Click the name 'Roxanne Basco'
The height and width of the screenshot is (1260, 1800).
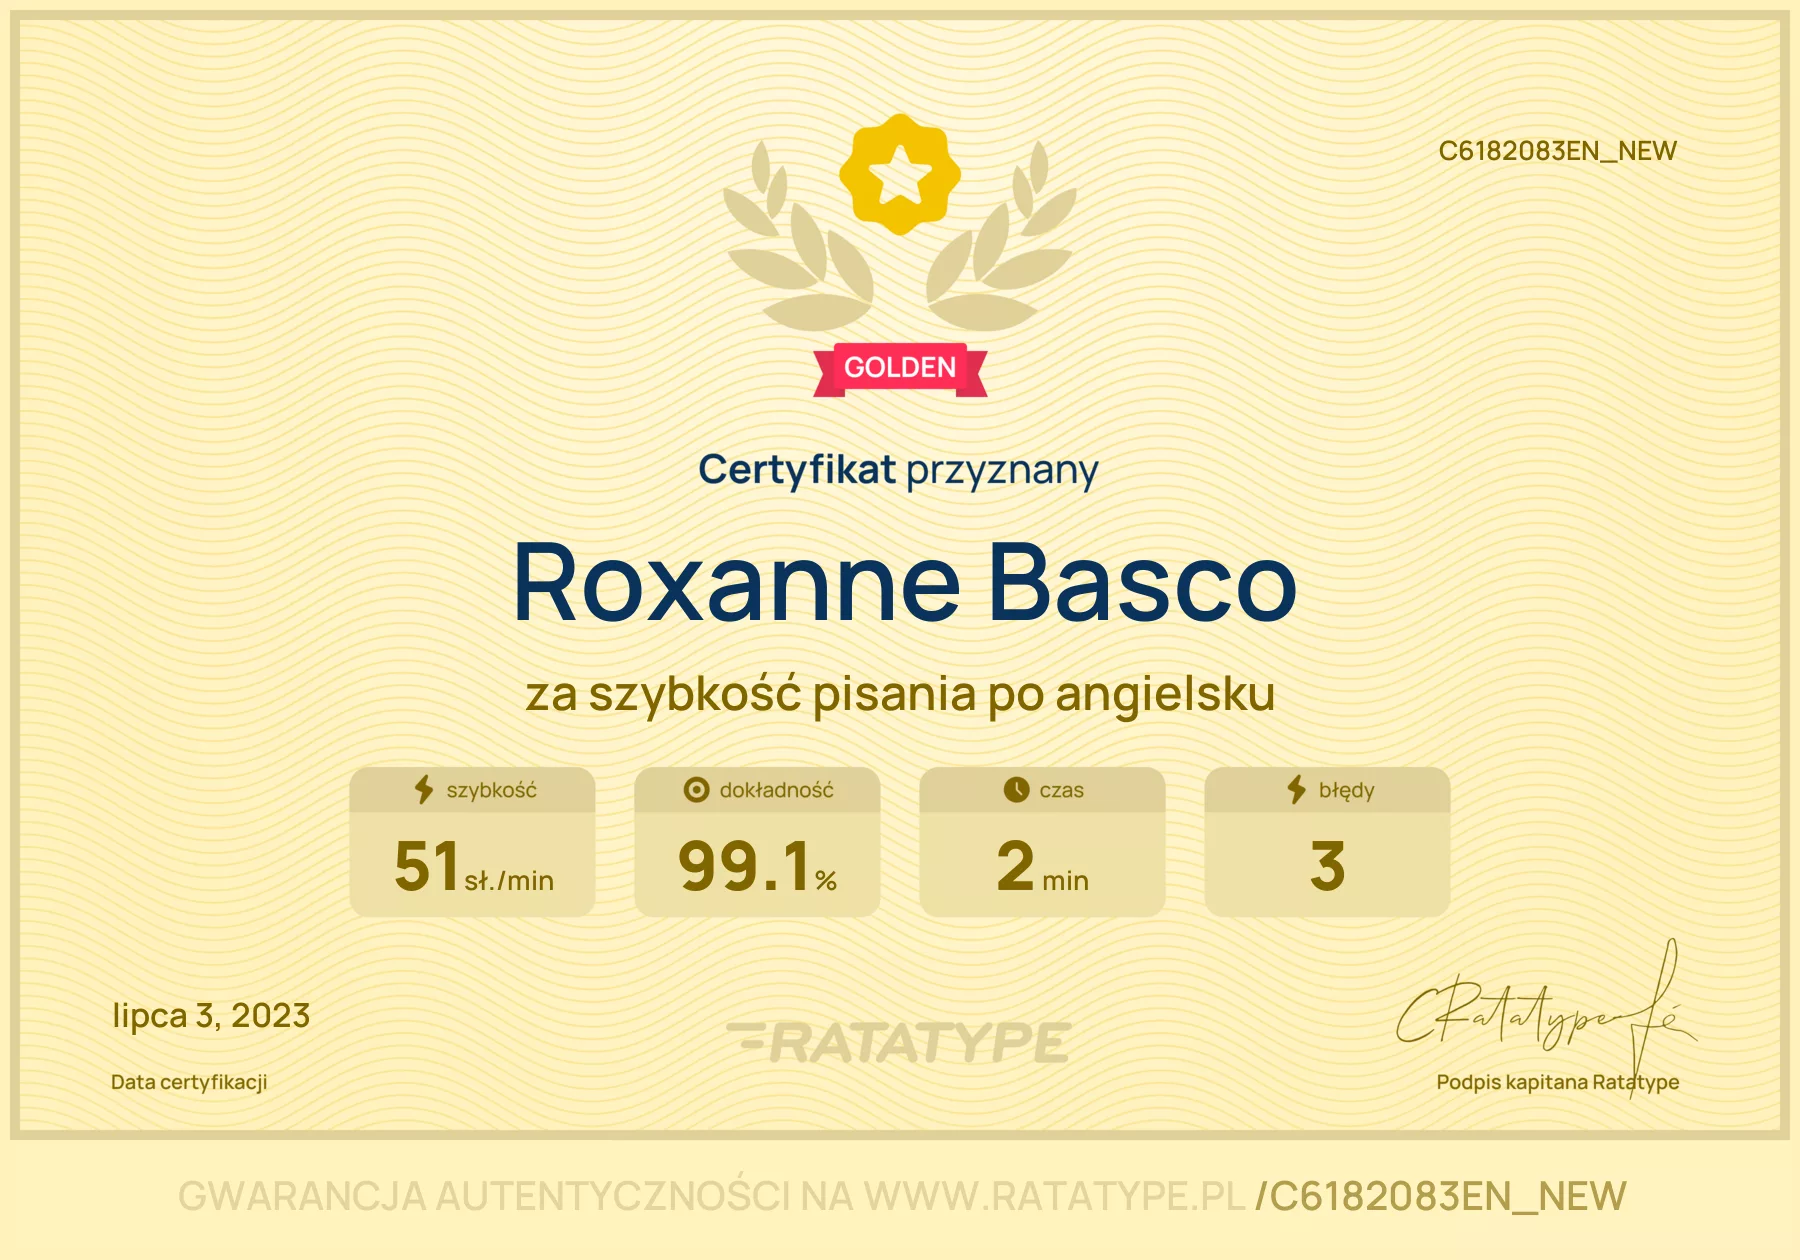click(x=904, y=583)
